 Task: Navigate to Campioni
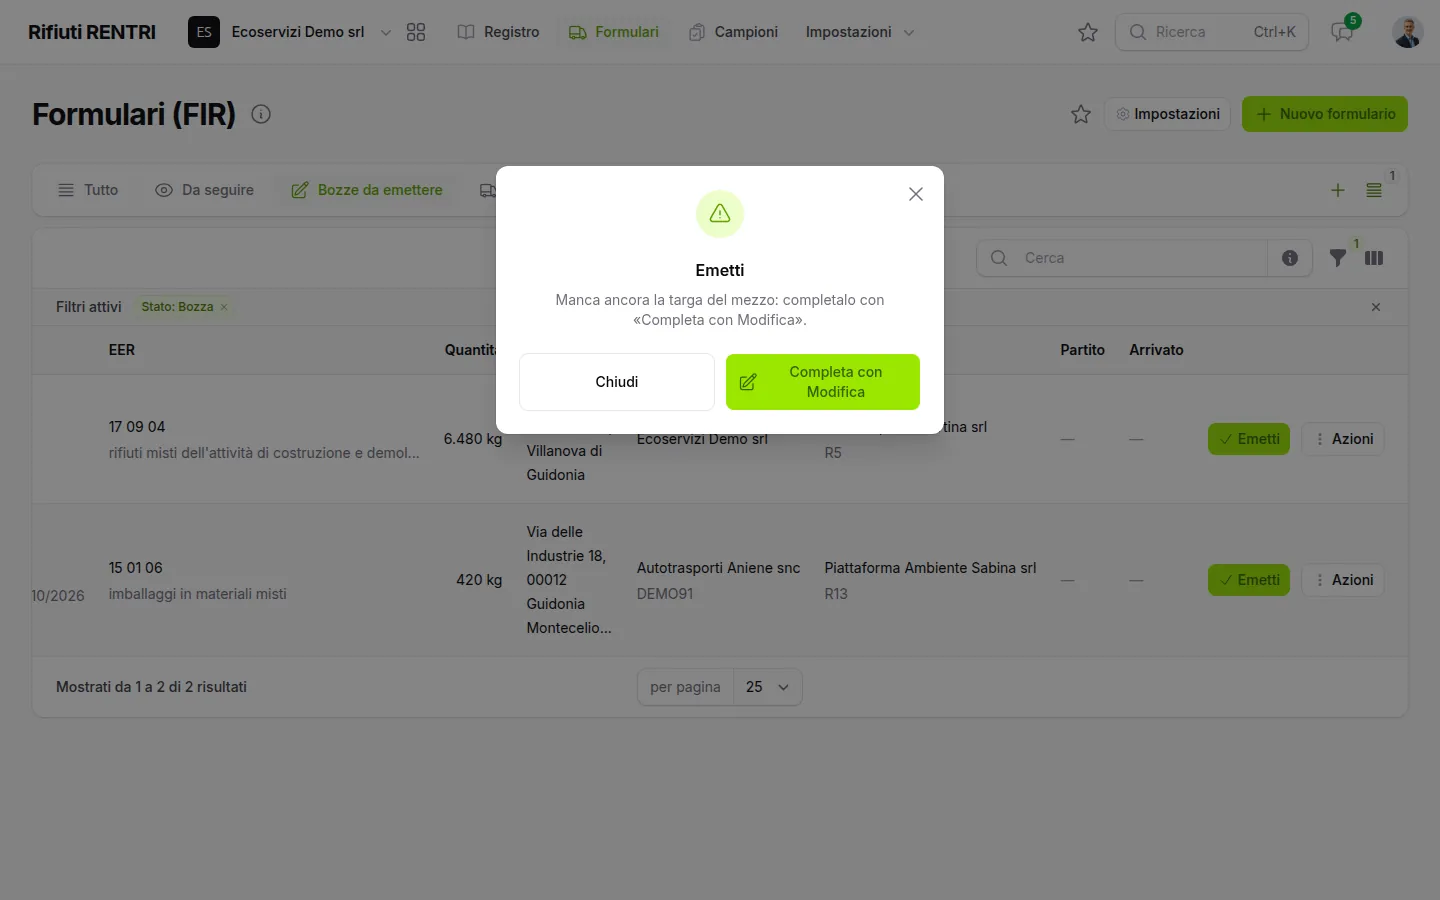[x=734, y=32]
